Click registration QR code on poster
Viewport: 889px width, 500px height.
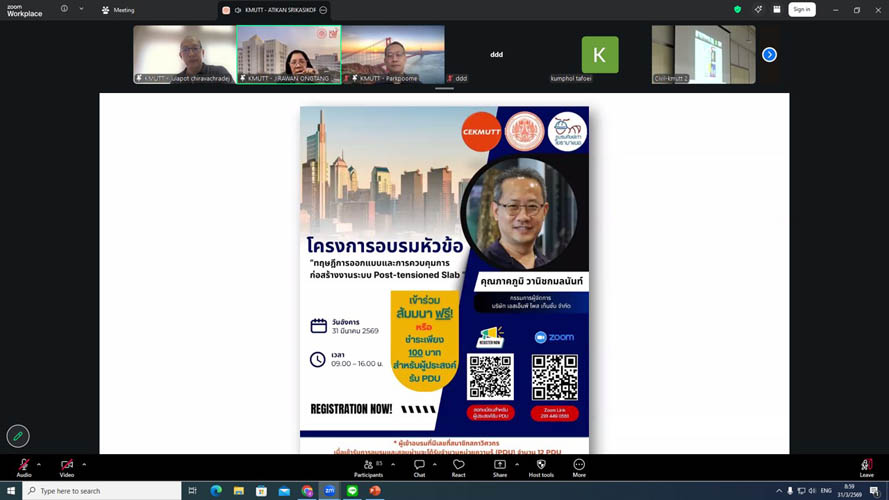tap(490, 377)
